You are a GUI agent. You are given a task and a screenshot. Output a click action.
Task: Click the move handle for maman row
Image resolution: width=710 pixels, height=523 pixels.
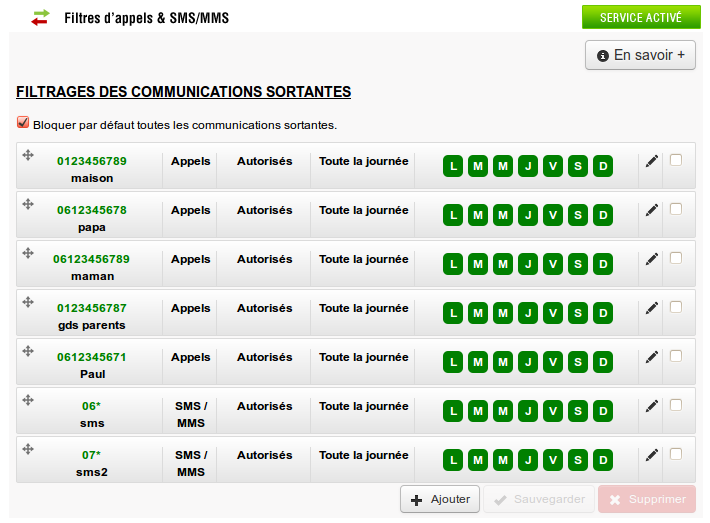[x=28, y=253]
